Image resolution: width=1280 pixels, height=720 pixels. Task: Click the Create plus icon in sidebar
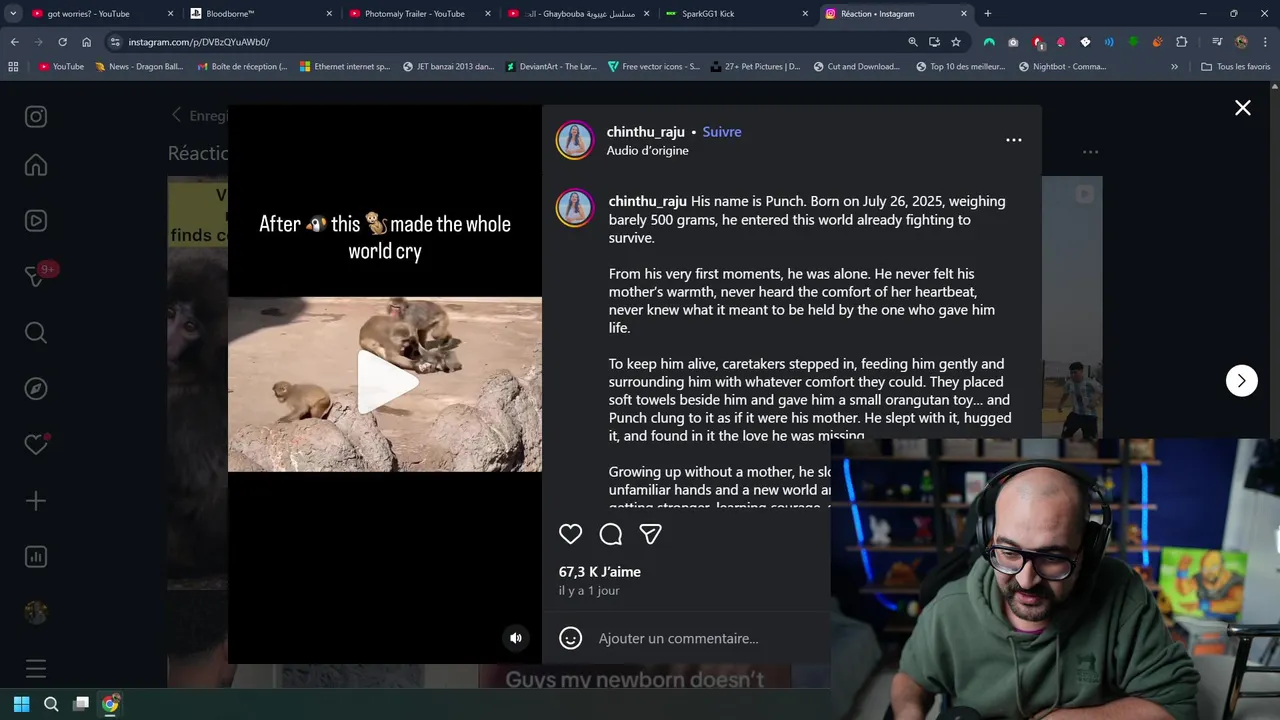coord(36,501)
